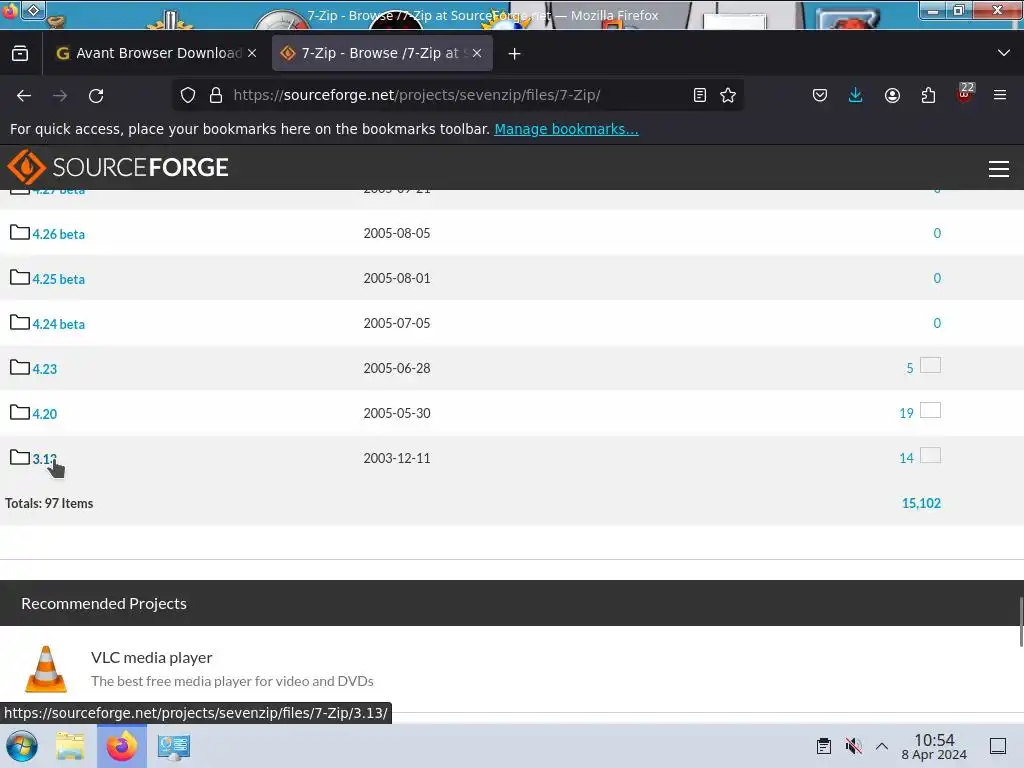The width and height of the screenshot is (1024, 768).
Task: Open the 4.25 beta folder
Action: [x=59, y=280]
